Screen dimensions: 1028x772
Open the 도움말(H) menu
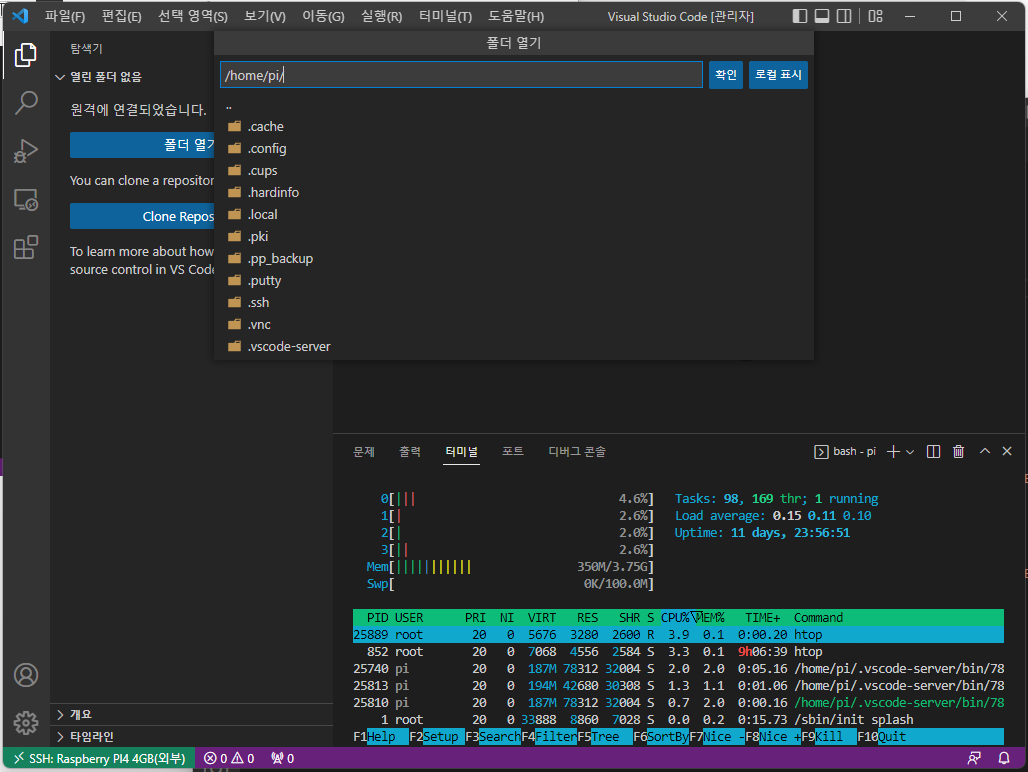click(x=516, y=16)
